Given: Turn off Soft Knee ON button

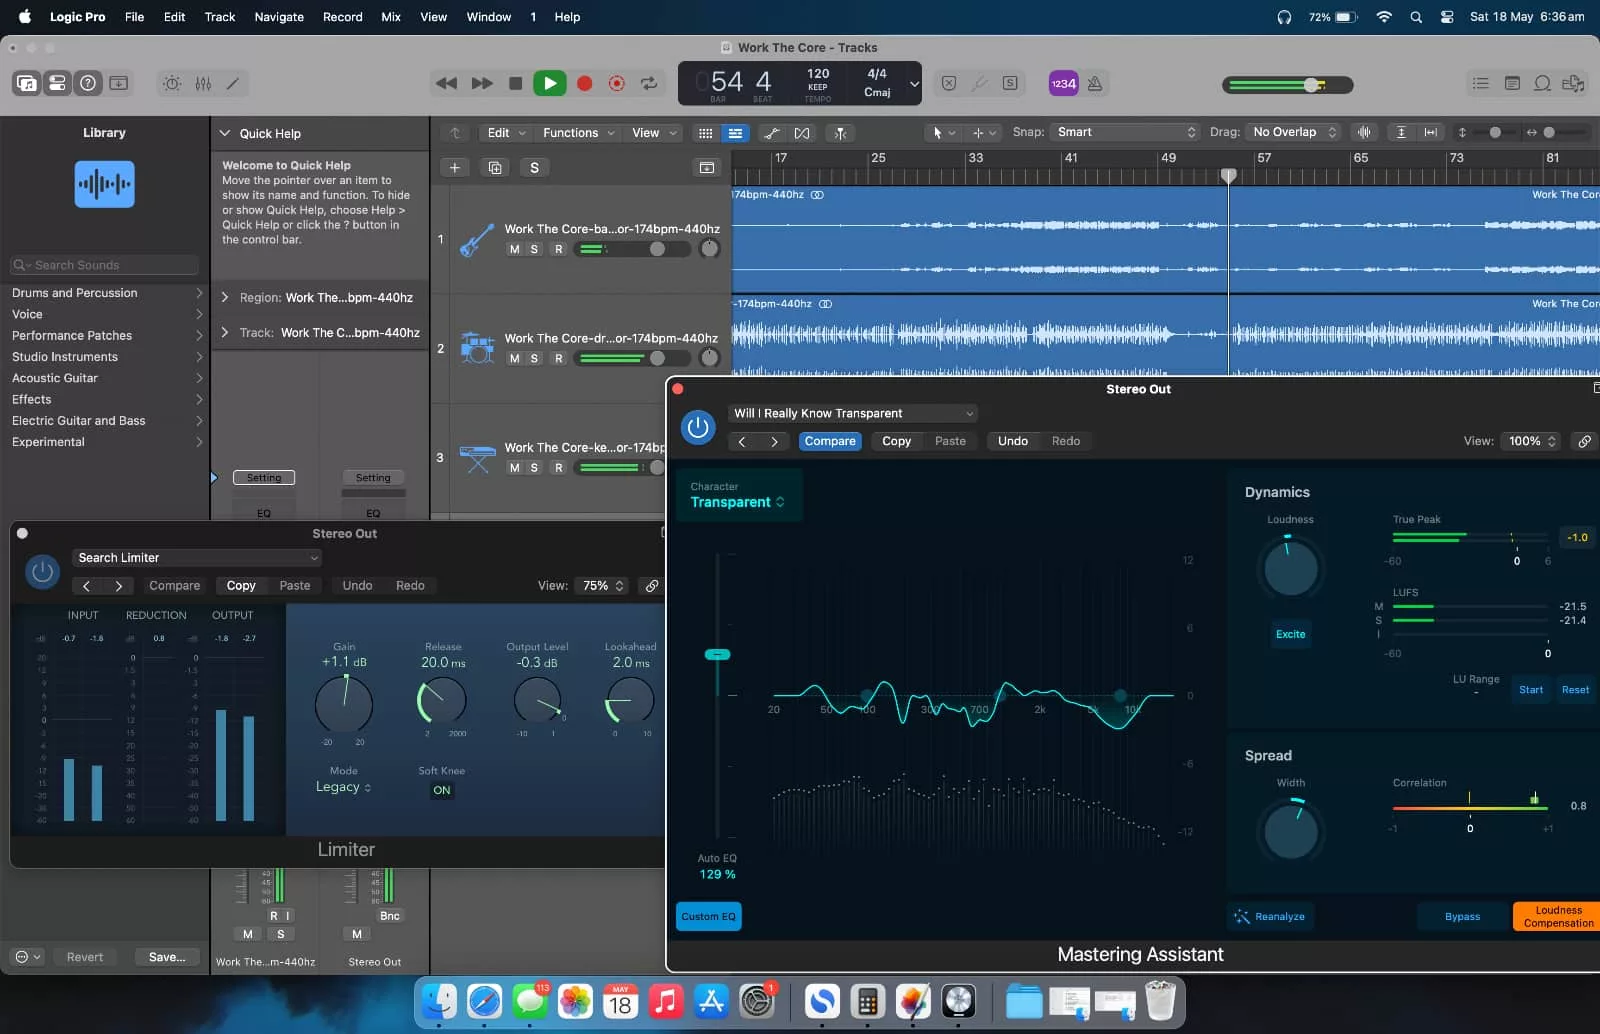Looking at the screenshot, I should tap(441, 790).
